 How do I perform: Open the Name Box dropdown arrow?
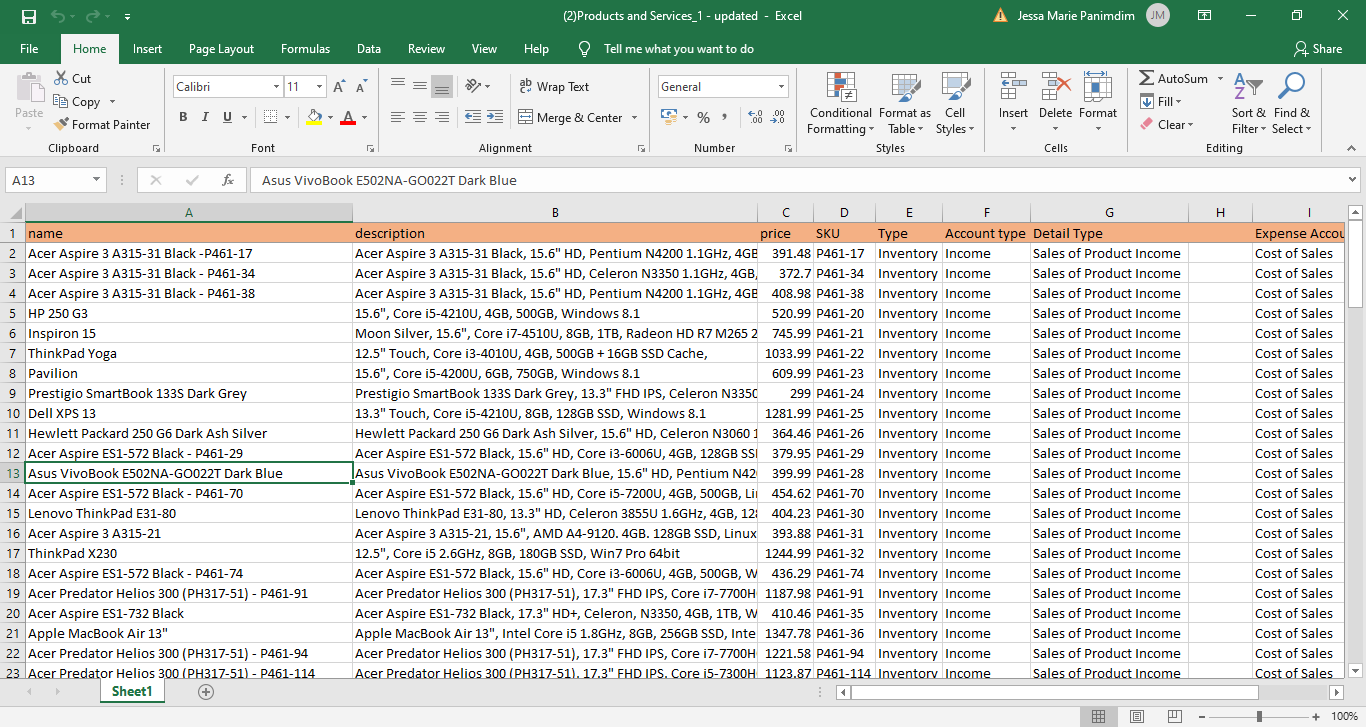point(97,181)
